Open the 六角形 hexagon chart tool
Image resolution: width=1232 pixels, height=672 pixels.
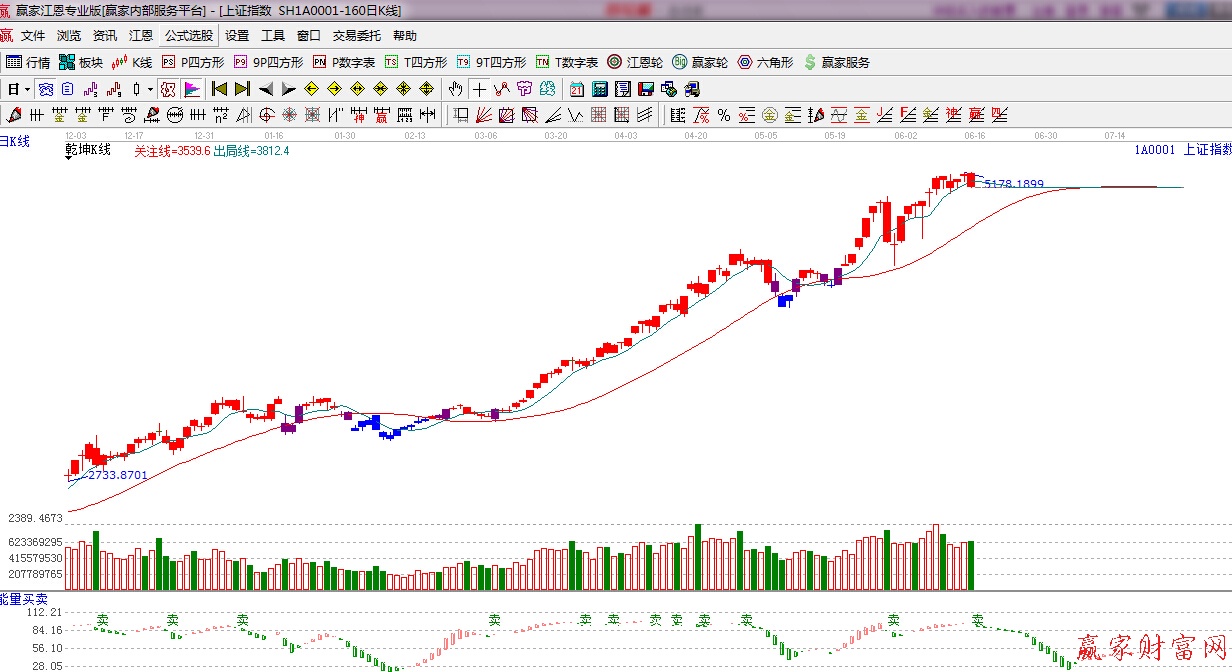pyautogui.click(x=765, y=62)
